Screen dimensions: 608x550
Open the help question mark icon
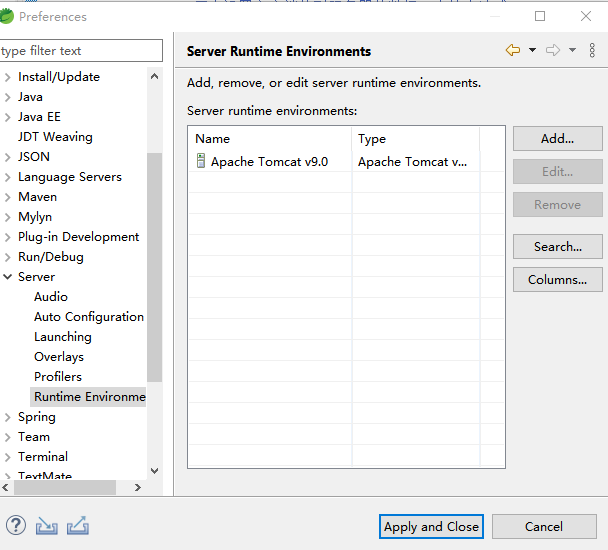click(x=16, y=526)
